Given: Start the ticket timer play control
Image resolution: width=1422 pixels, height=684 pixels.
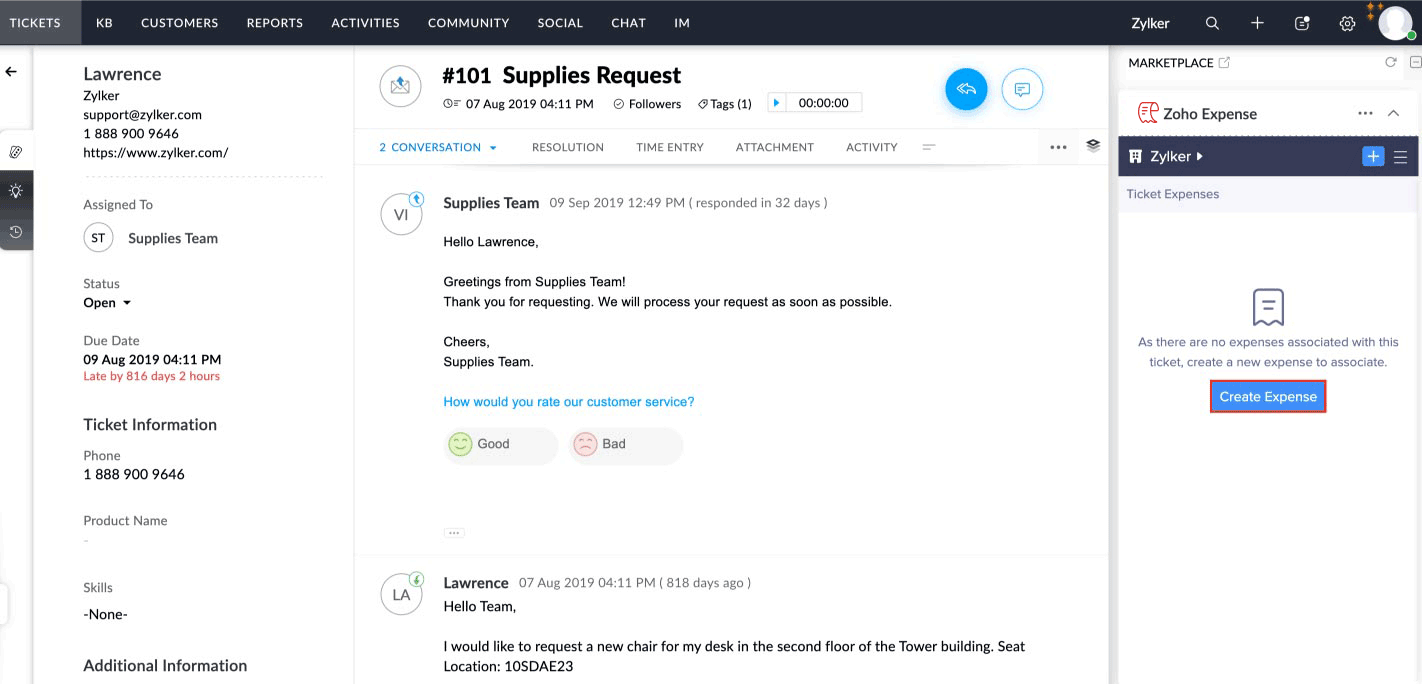Looking at the screenshot, I should [777, 101].
